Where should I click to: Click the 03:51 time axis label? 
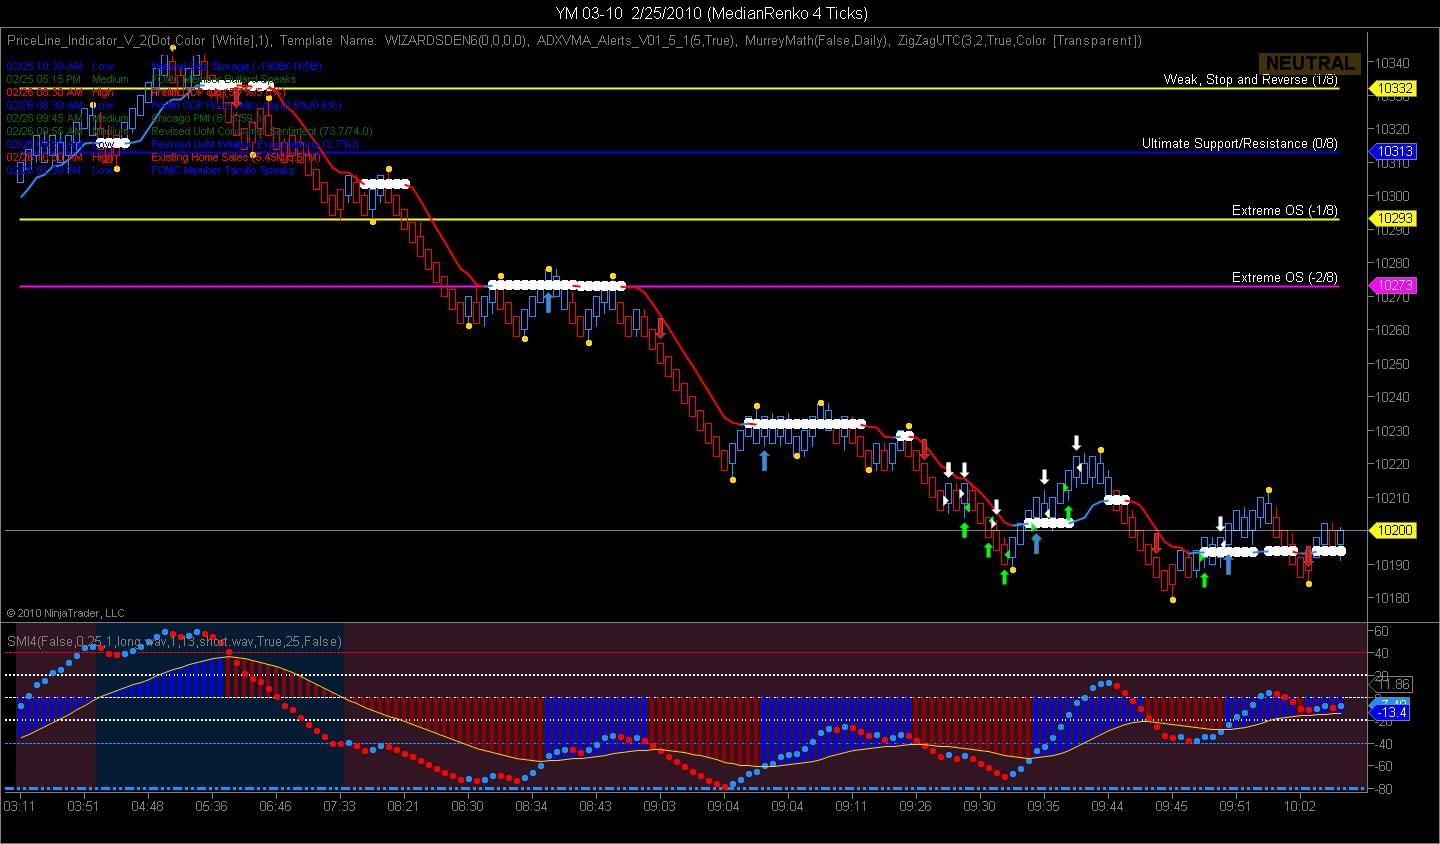point(84,805)
